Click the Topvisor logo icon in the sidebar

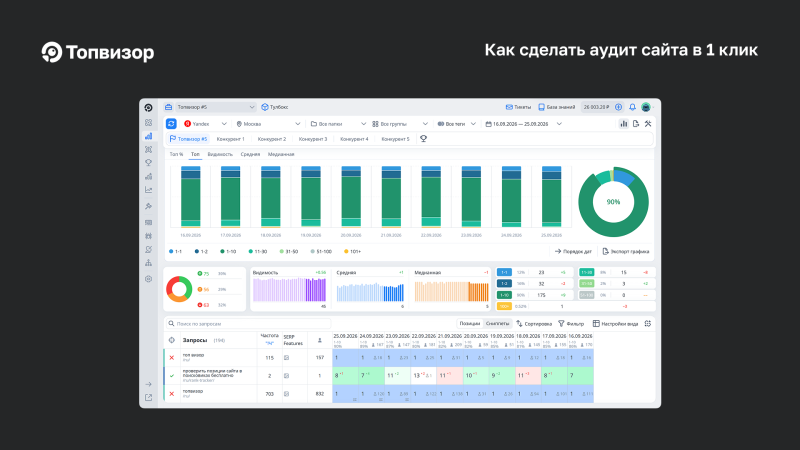point(148,108)
